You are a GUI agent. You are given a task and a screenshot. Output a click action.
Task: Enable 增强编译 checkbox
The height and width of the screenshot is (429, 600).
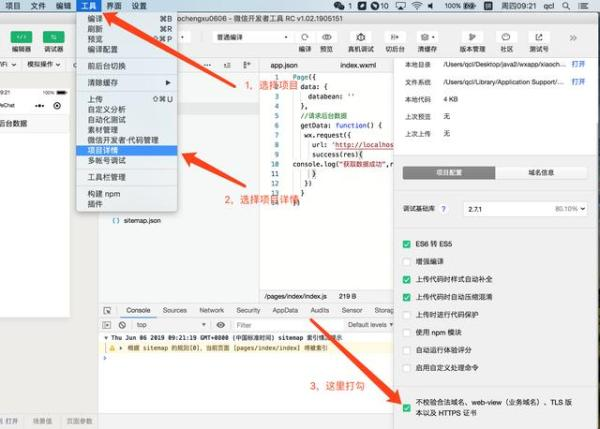point(406,262)
